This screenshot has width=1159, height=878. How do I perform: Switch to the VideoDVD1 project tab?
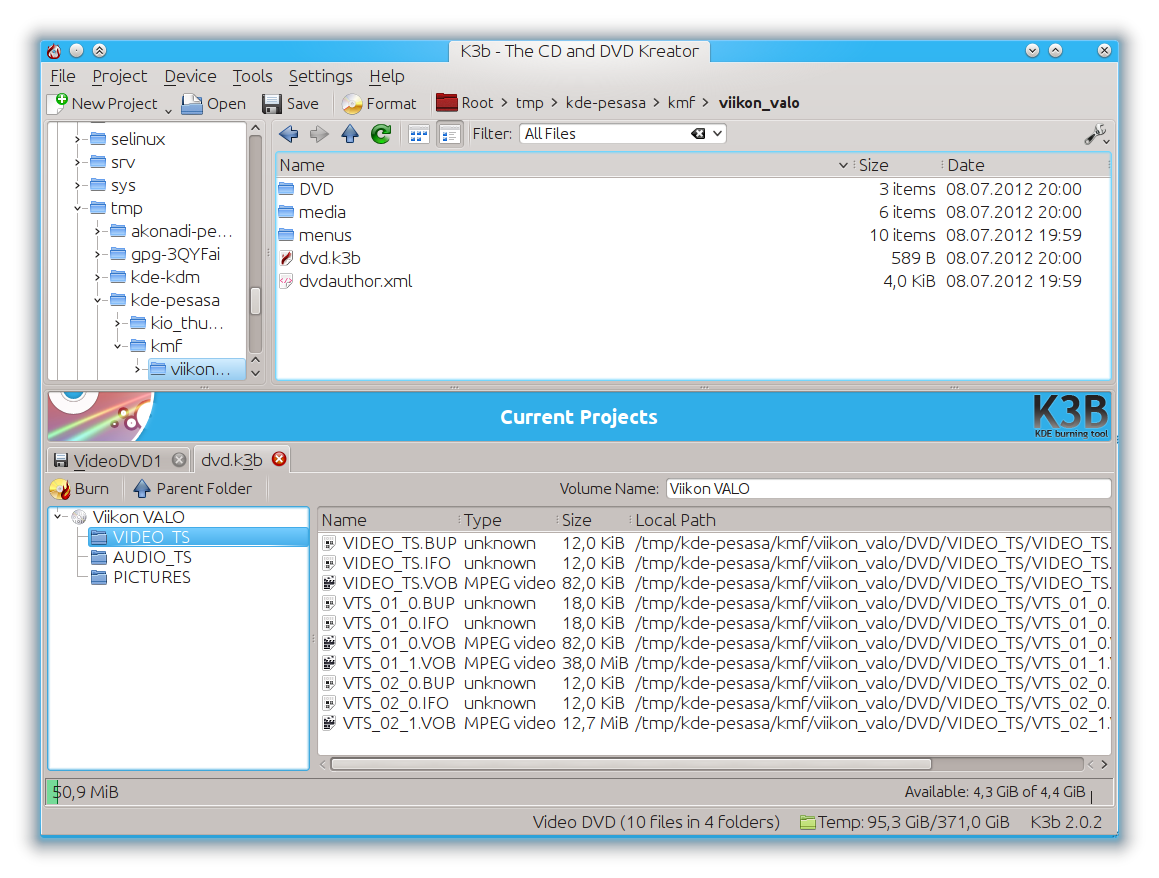(117, 460)
